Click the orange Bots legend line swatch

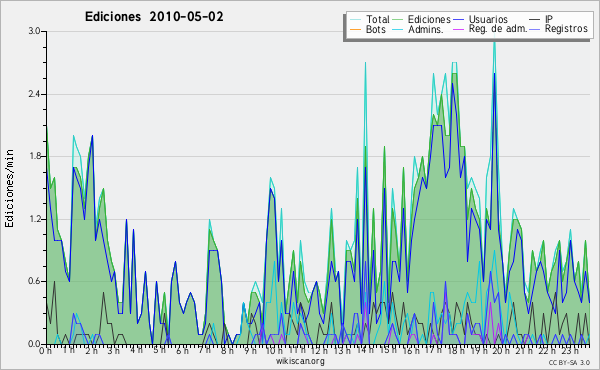356,29
